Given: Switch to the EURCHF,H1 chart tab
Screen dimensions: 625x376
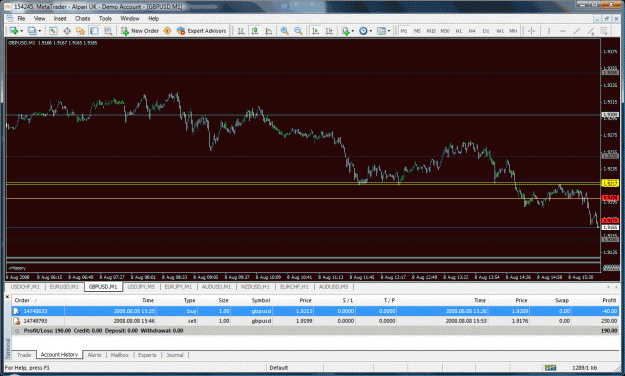Looking at the screenshot, I should pyautogui.click(x=294, y=287).
